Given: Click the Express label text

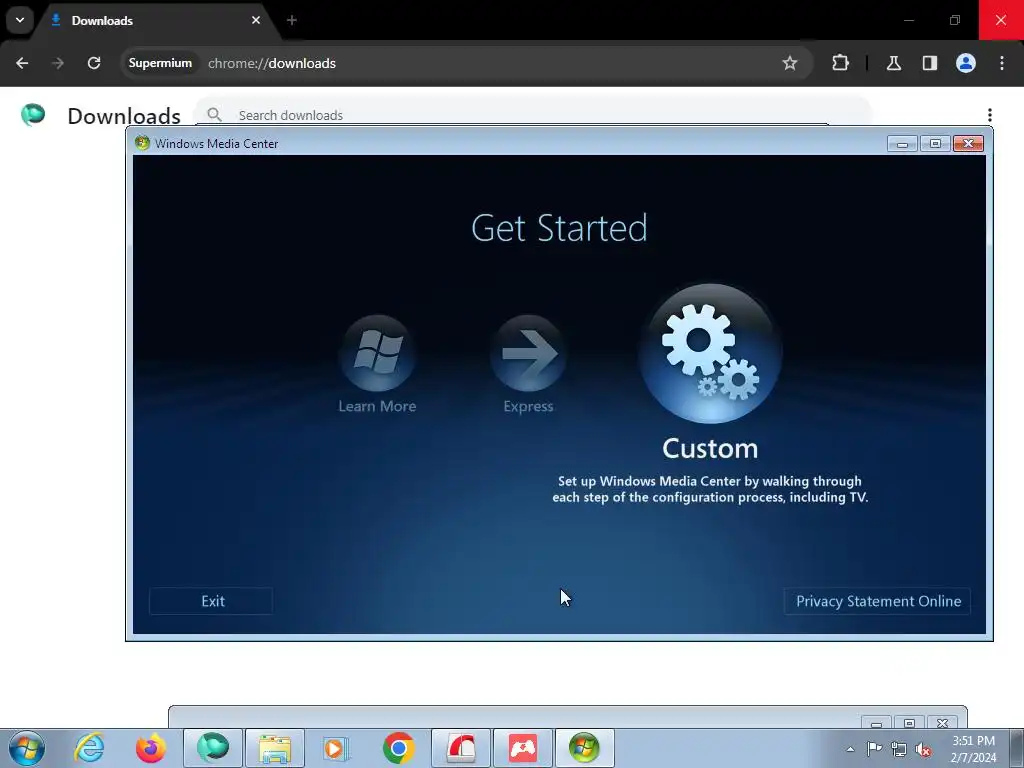Looking at the screenshot, I should pyautogui.click(x=528, y=406).
